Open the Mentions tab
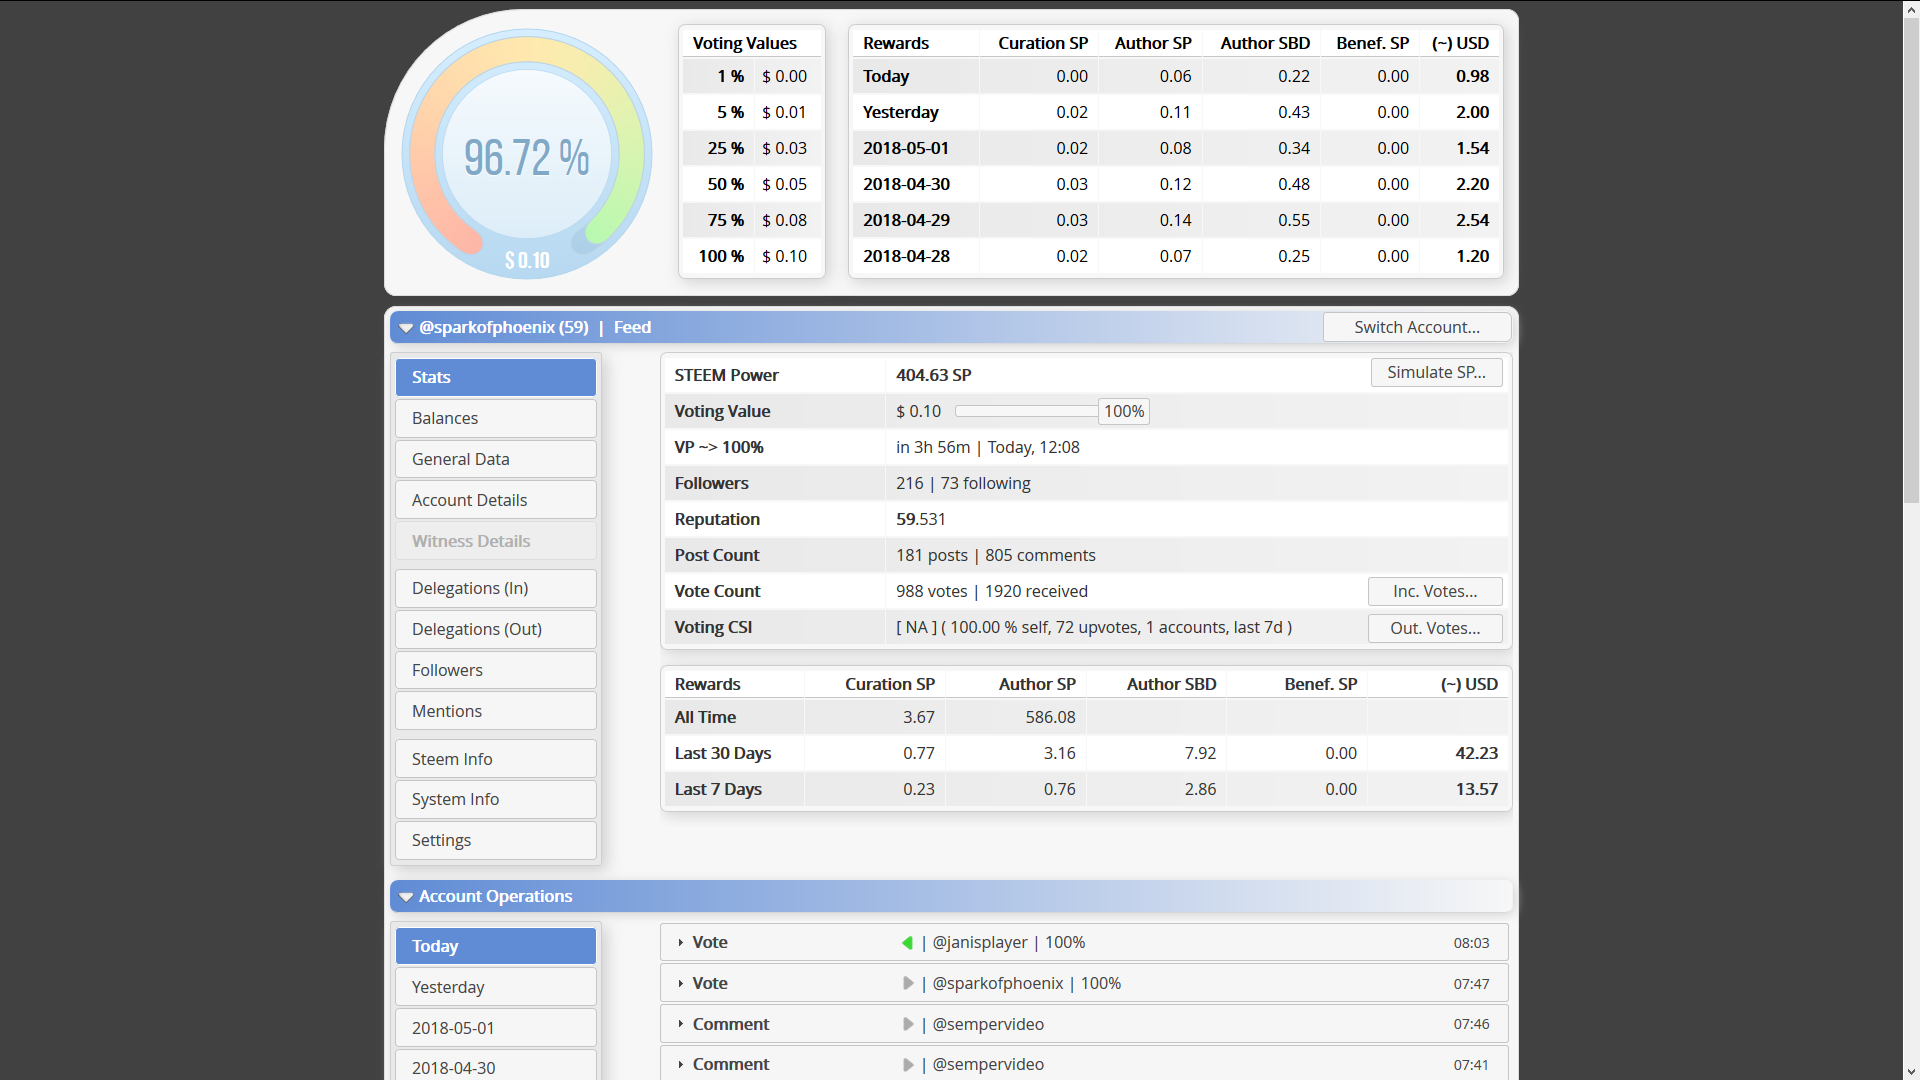 [496, 711]
